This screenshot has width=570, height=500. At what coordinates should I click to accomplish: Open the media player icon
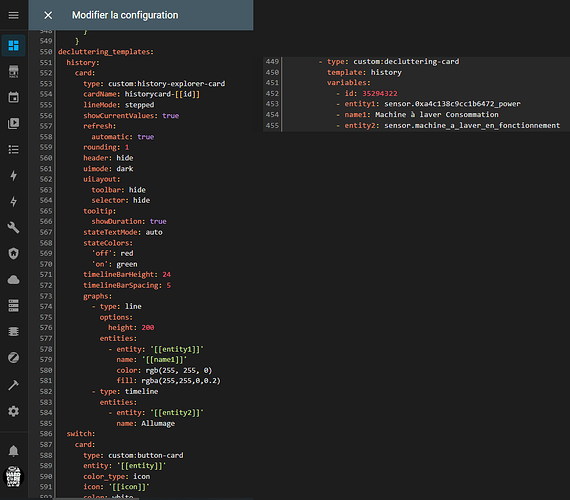(x=13, y=123)
